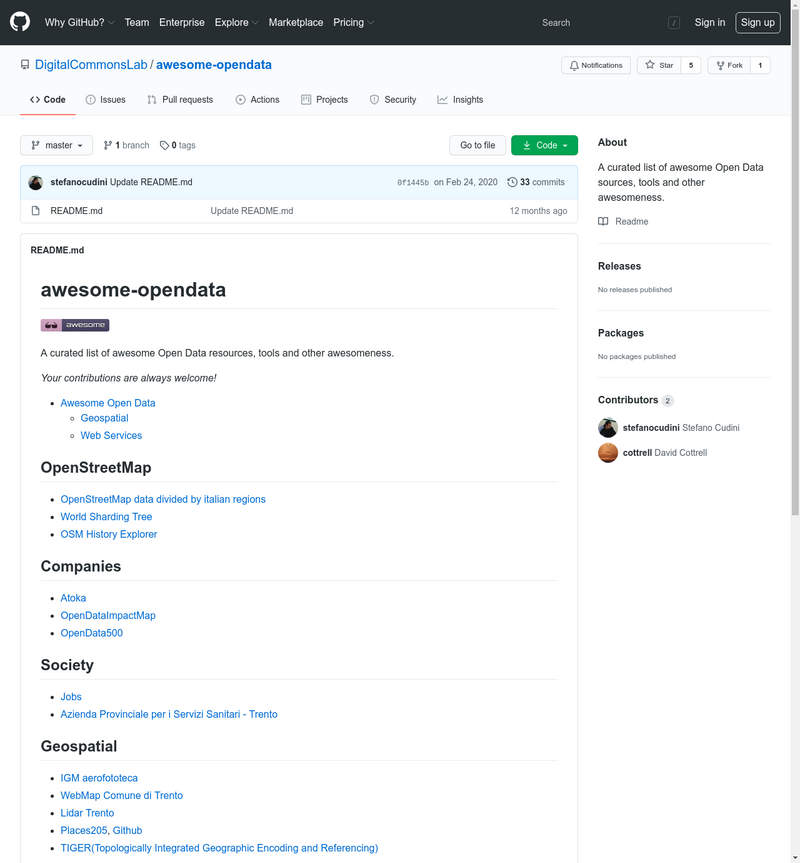Screen dimensions: 800x863
Task: Open the GitHub home logo
Action: [x=20, y=22]
